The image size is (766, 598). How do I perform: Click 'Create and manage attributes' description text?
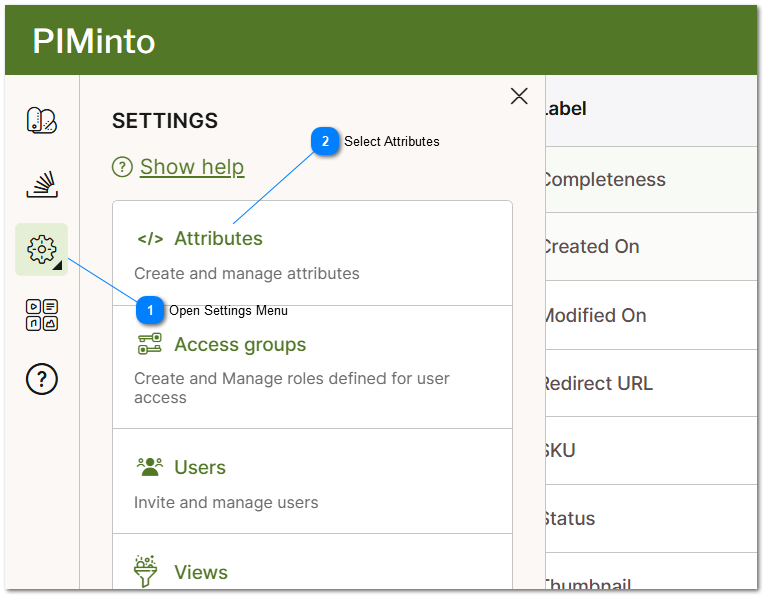point(247,274)
